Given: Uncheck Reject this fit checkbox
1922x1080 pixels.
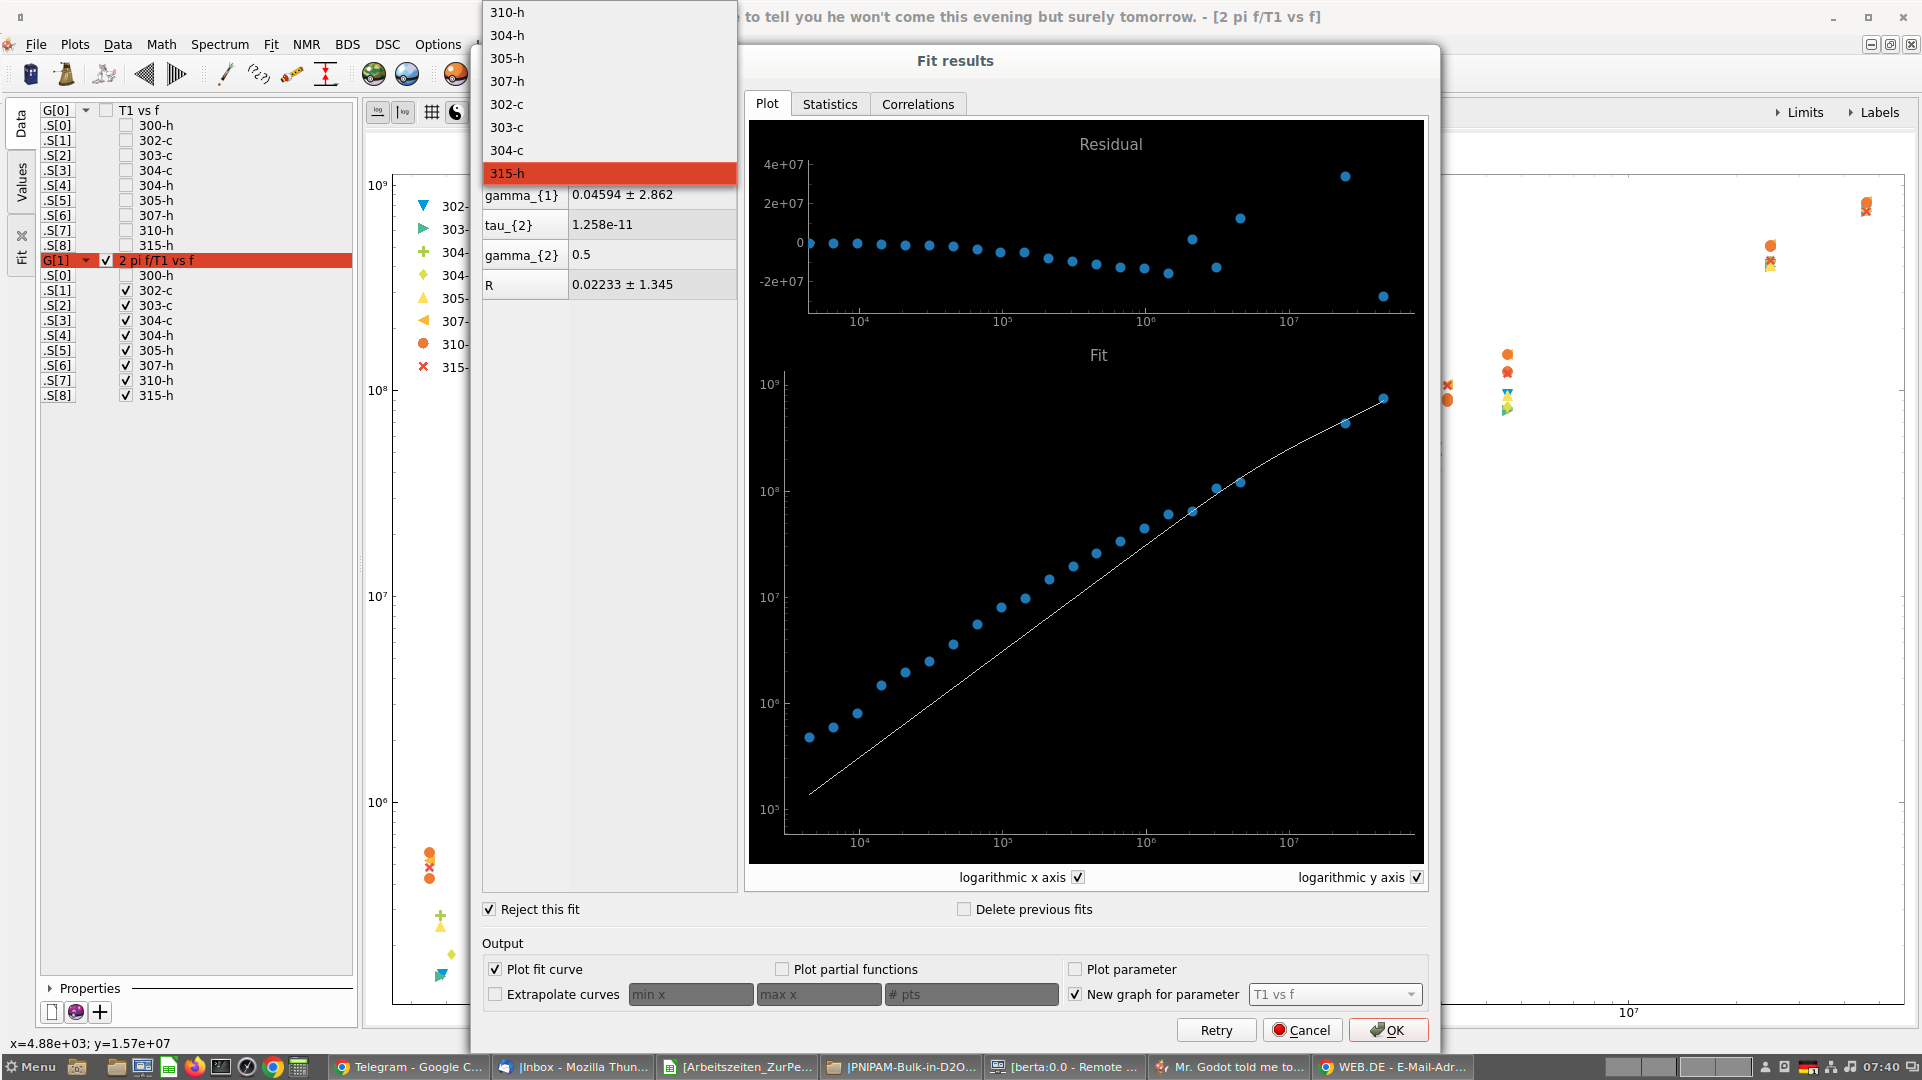Looking at the screenshot, I should [489, 909].
